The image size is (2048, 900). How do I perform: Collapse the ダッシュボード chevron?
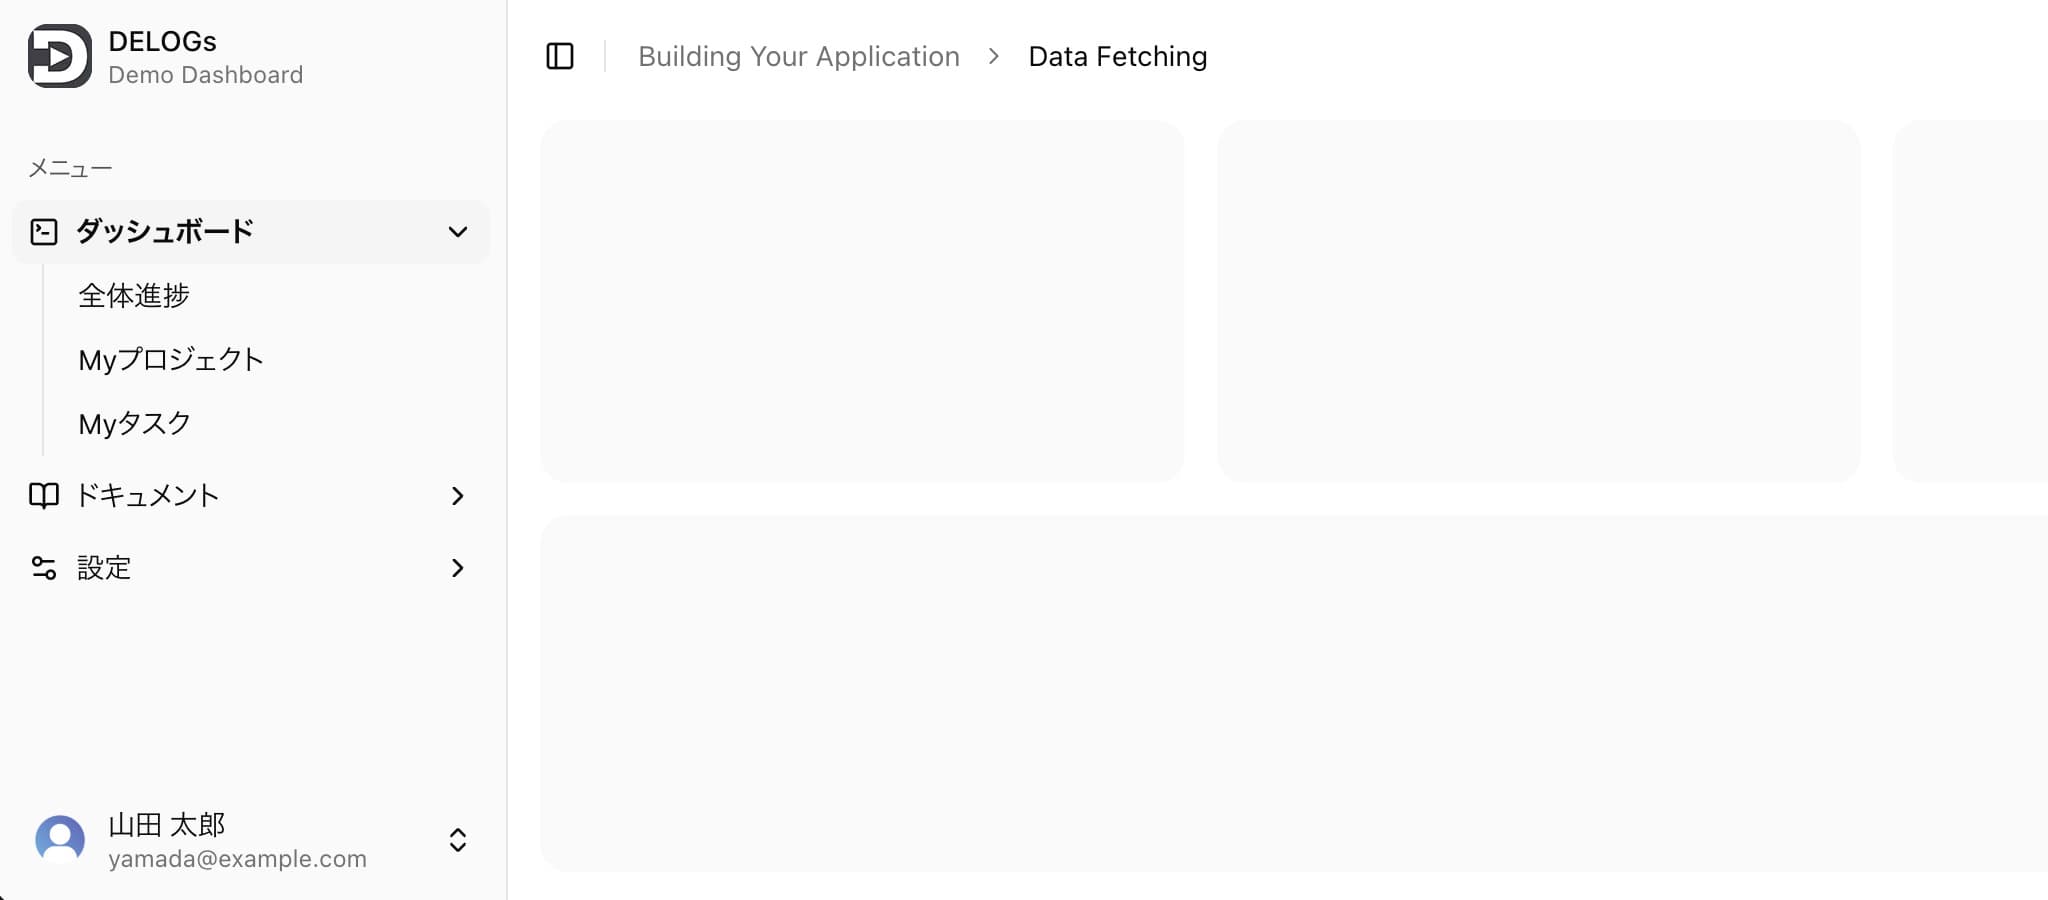point(458,232)
